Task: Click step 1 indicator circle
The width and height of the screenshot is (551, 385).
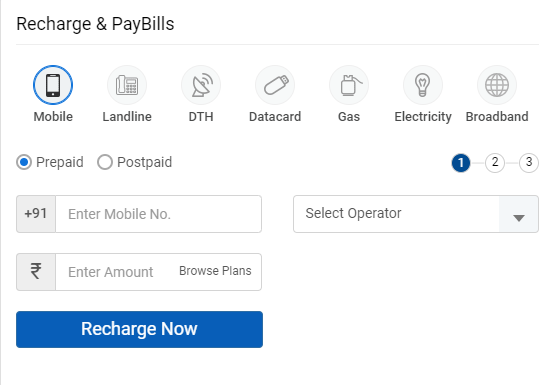Action: (461, 163)
